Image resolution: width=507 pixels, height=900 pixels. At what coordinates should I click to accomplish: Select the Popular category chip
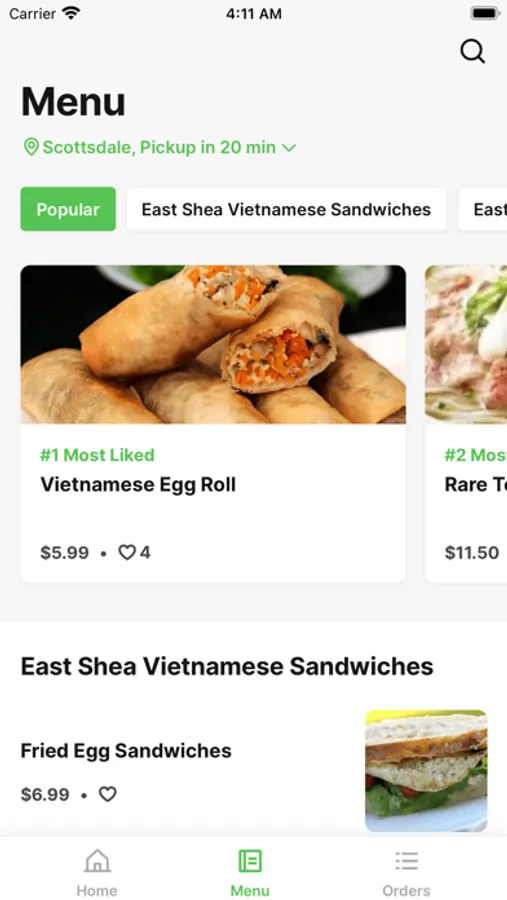[68, 209]
